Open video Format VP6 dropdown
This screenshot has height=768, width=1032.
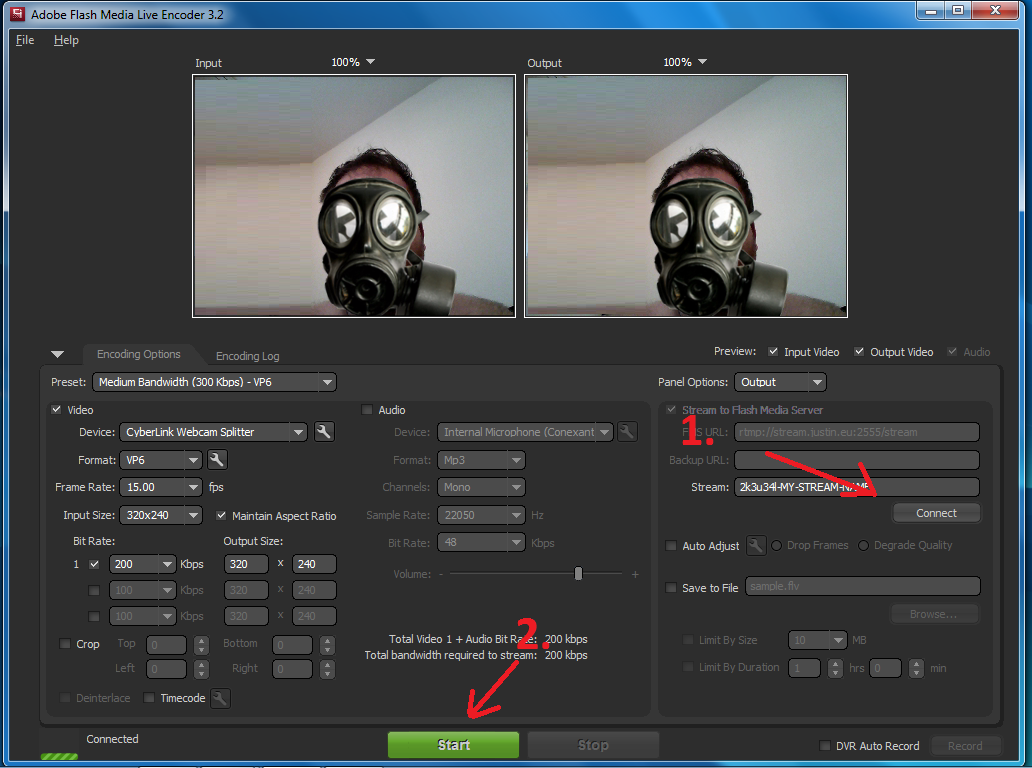pos(161,460)
